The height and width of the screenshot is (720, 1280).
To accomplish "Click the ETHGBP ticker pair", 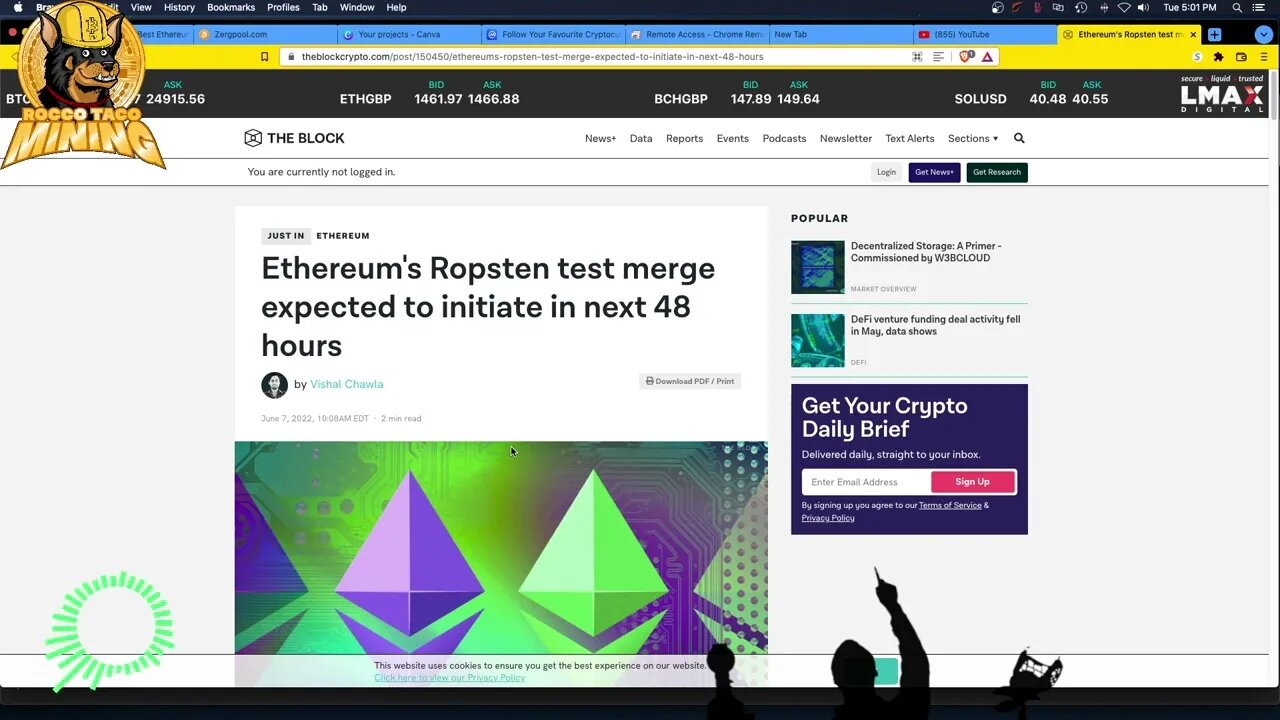I will pos(365,99).
